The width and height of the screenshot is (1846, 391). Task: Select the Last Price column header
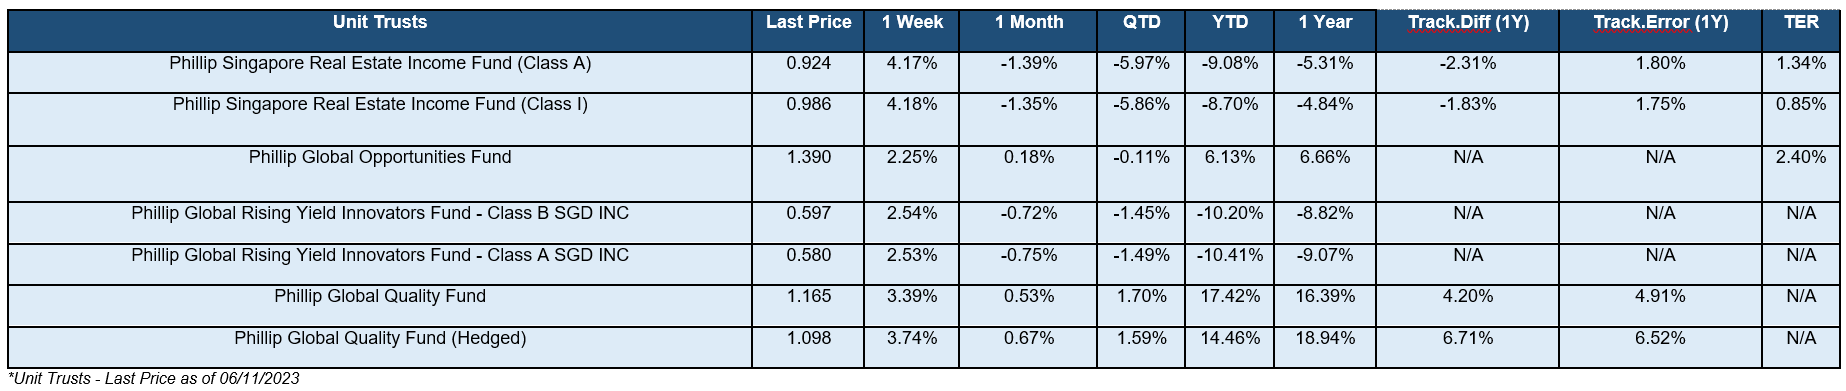809,31
